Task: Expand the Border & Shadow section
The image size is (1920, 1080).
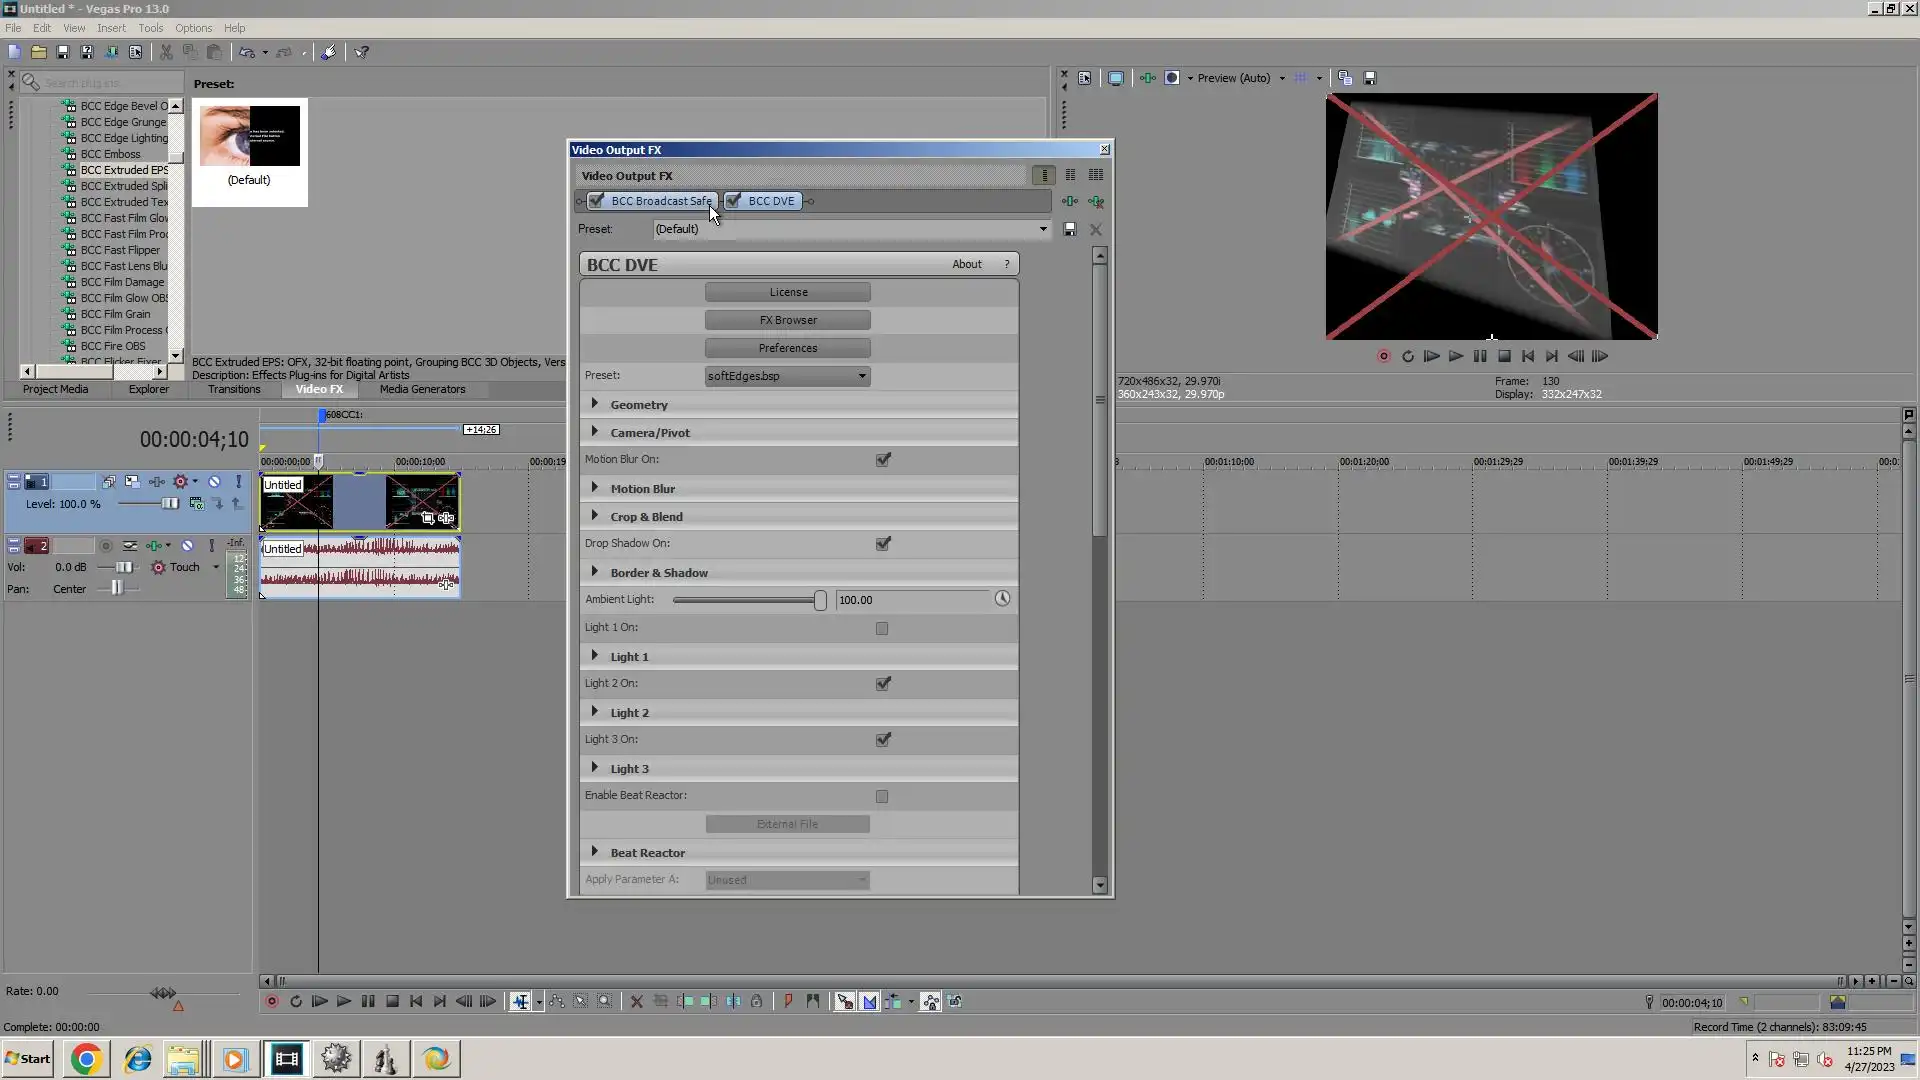Action: coord(595,572)
